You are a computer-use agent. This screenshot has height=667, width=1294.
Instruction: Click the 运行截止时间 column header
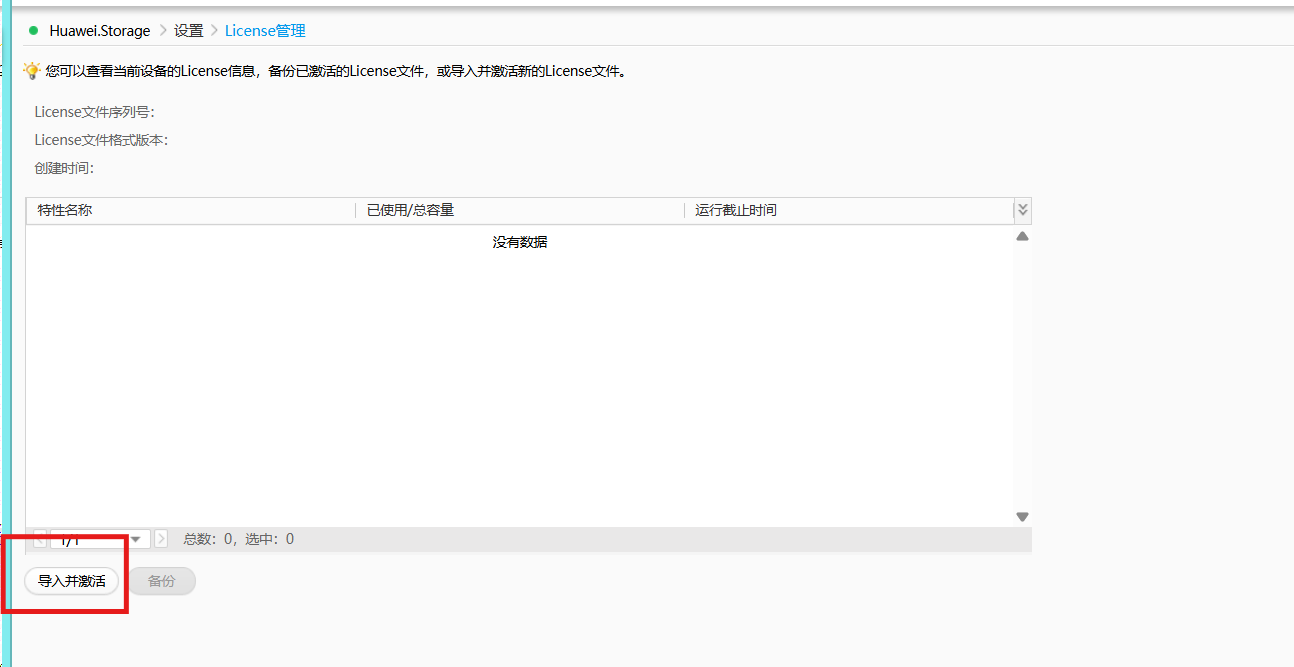pyautogui.click(x=738, y=210)
